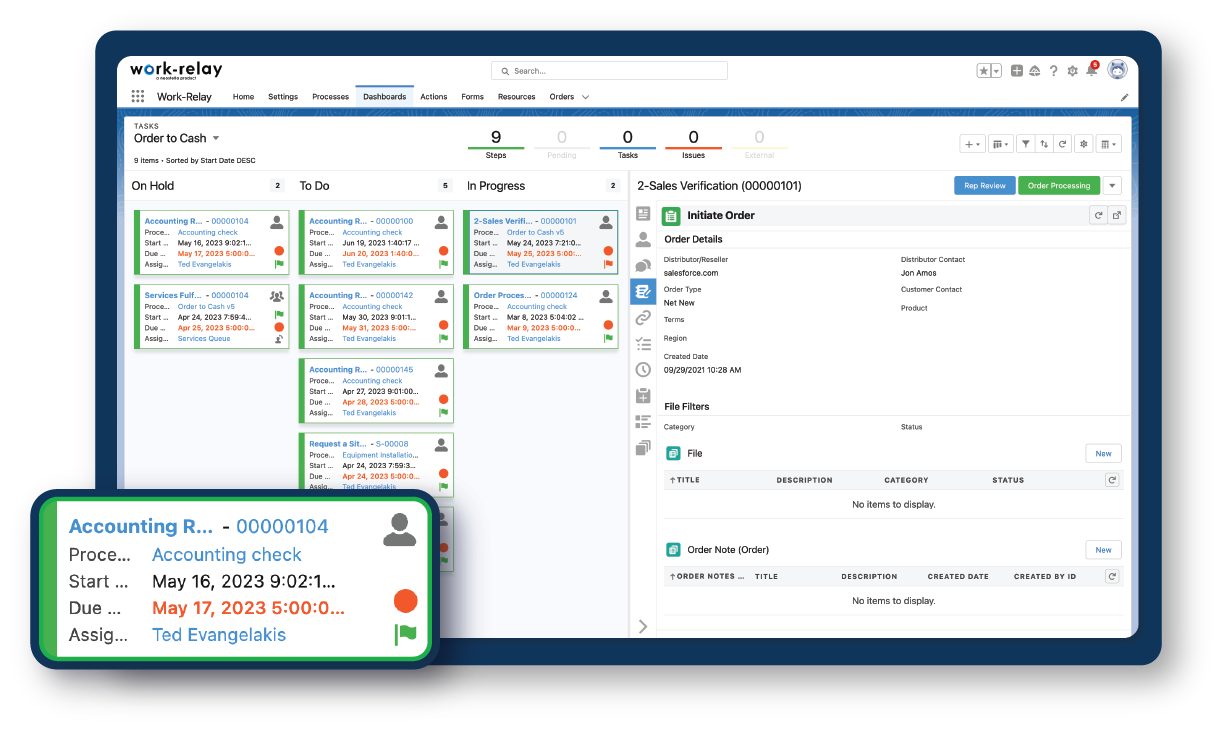The height and width of the screenshot is (730, 1222).
Task: Open the Trailhead guidance icon in header
Action: point(1035,71)
